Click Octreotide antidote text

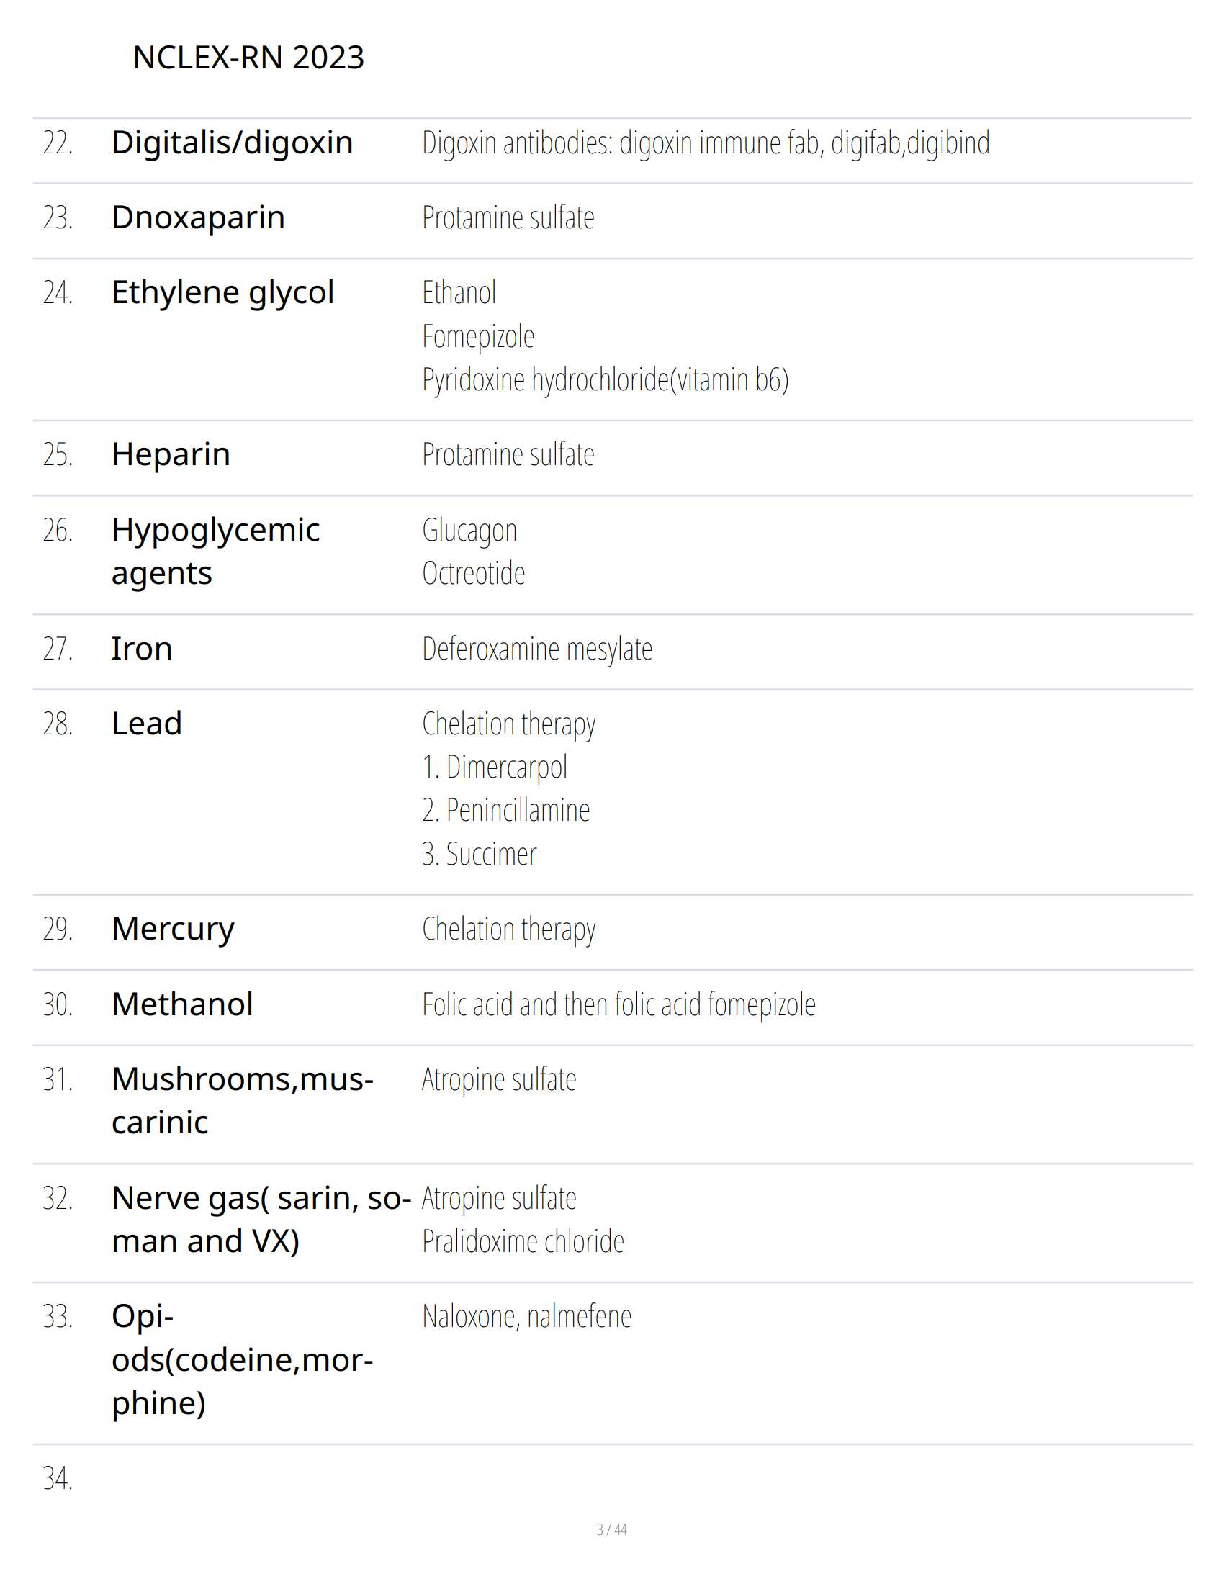473,573
